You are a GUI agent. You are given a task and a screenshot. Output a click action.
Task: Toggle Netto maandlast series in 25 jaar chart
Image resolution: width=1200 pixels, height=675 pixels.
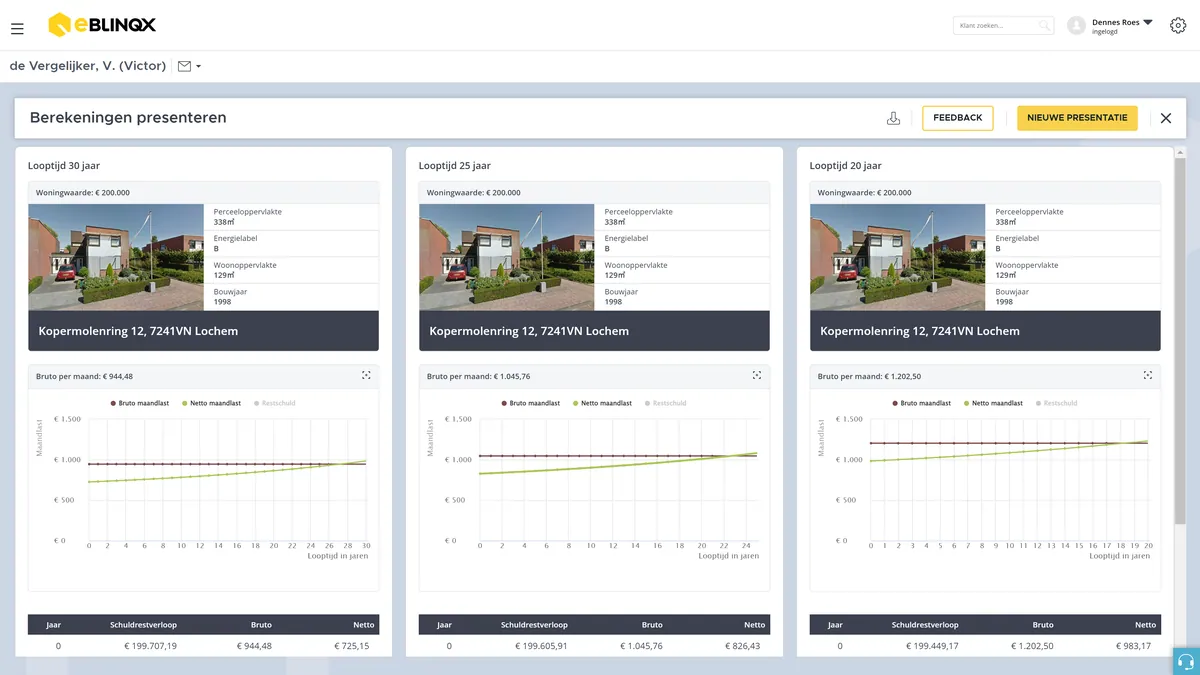point(602,403)
